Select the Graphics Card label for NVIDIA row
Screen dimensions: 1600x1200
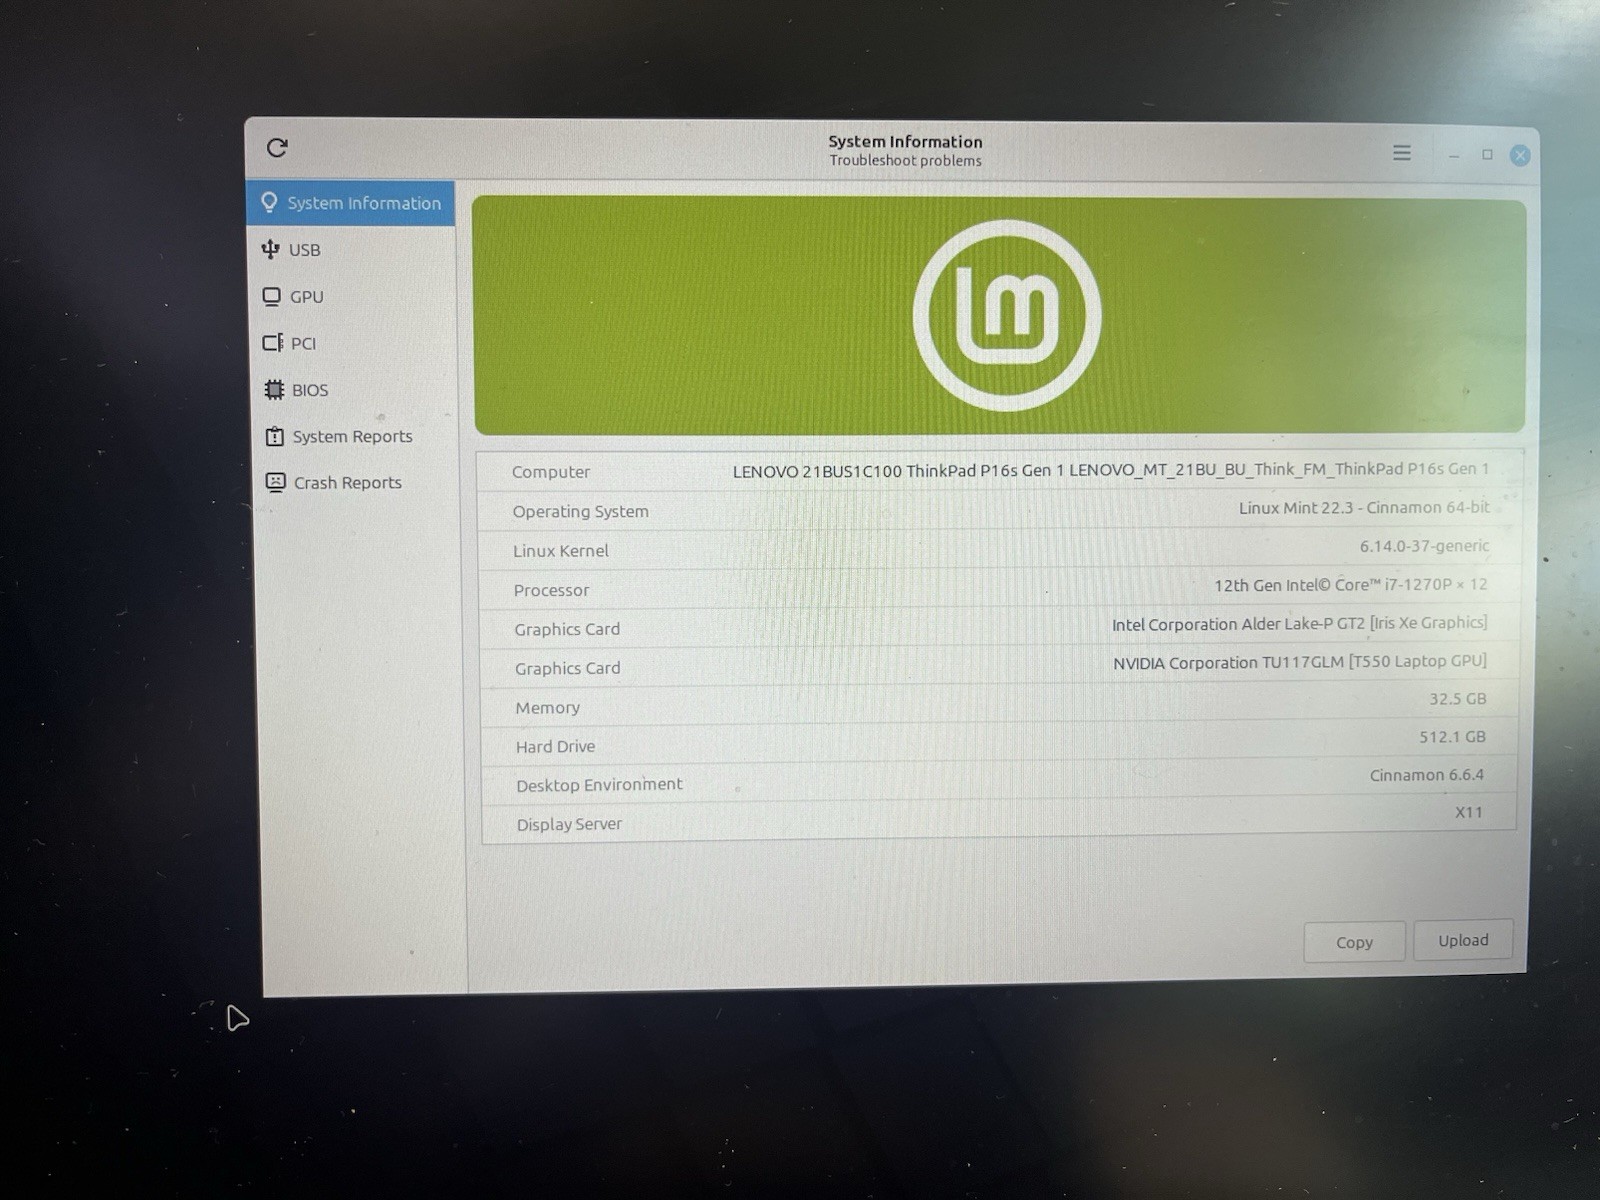[x=567, y=668]
